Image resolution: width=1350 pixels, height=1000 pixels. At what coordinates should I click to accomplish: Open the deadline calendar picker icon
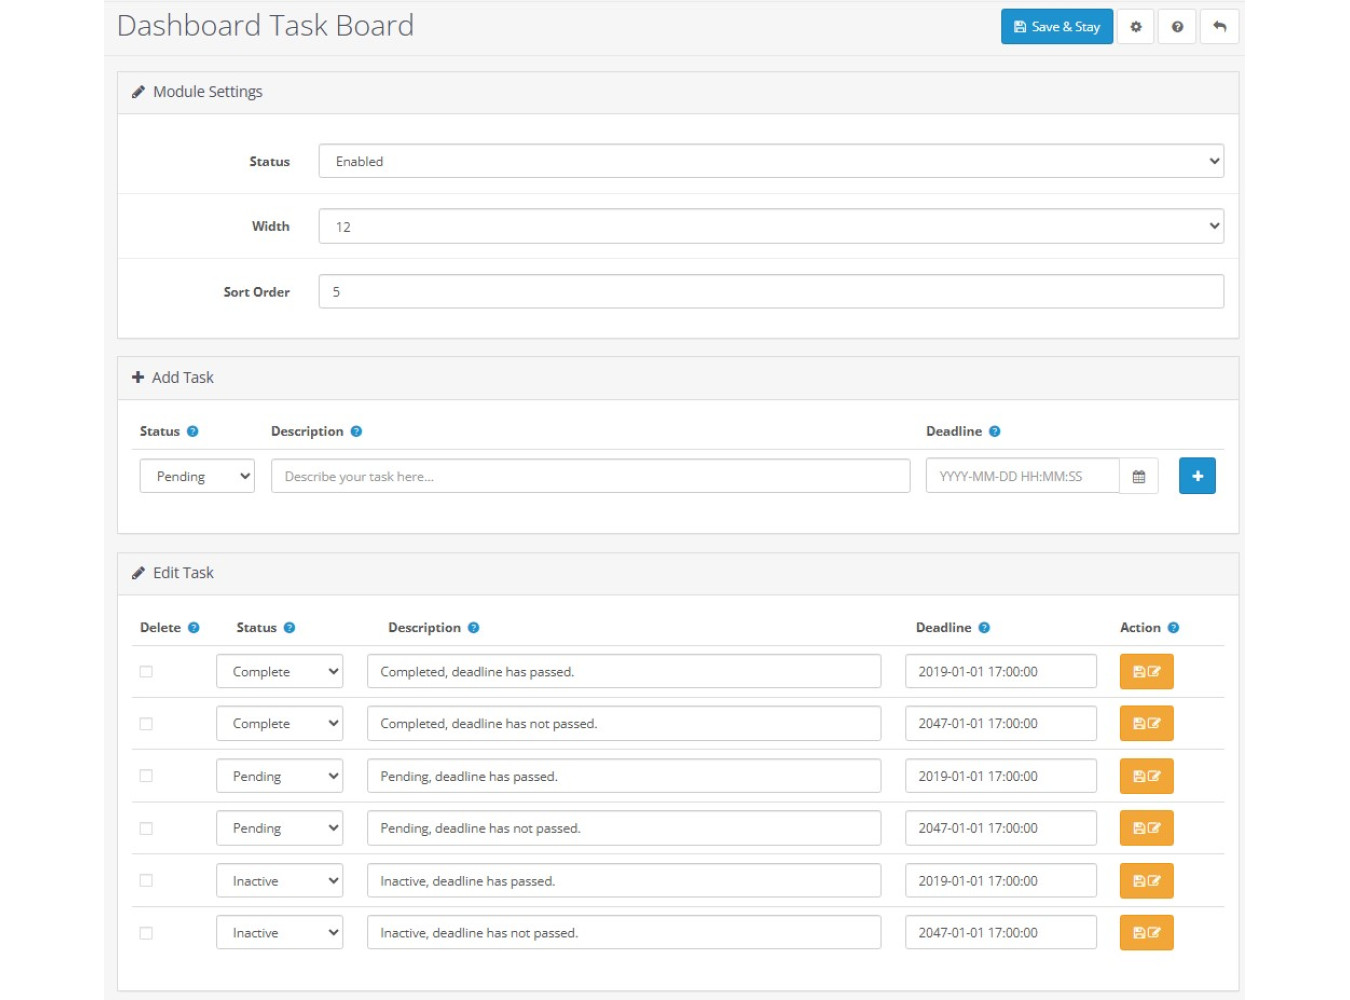[1138, 477]
